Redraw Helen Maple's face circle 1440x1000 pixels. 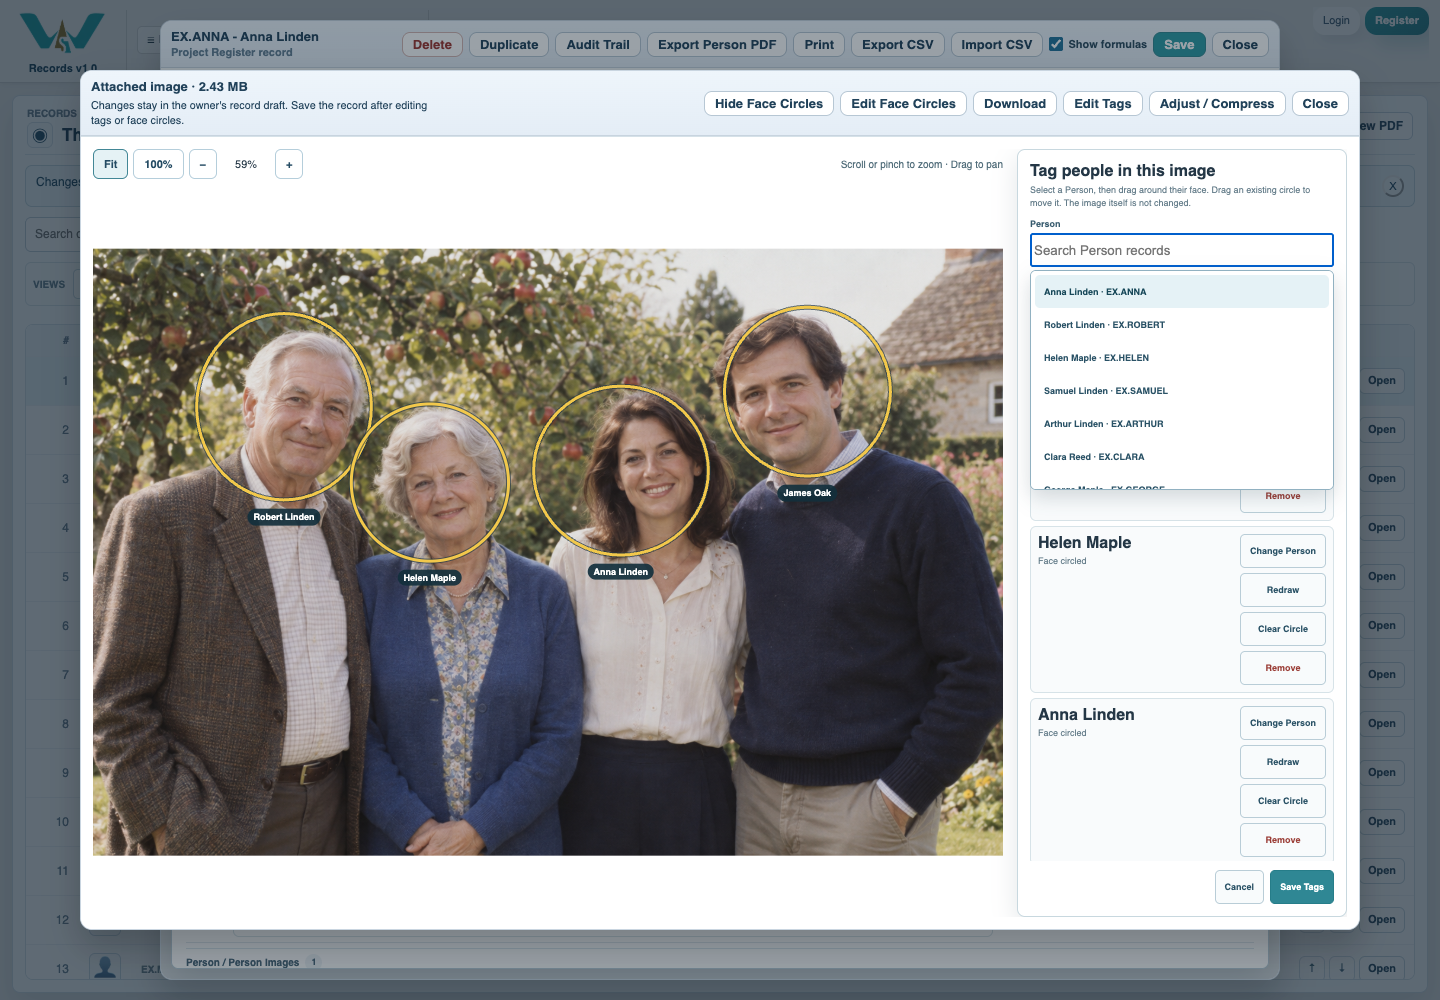click(x=1283, y=590)
